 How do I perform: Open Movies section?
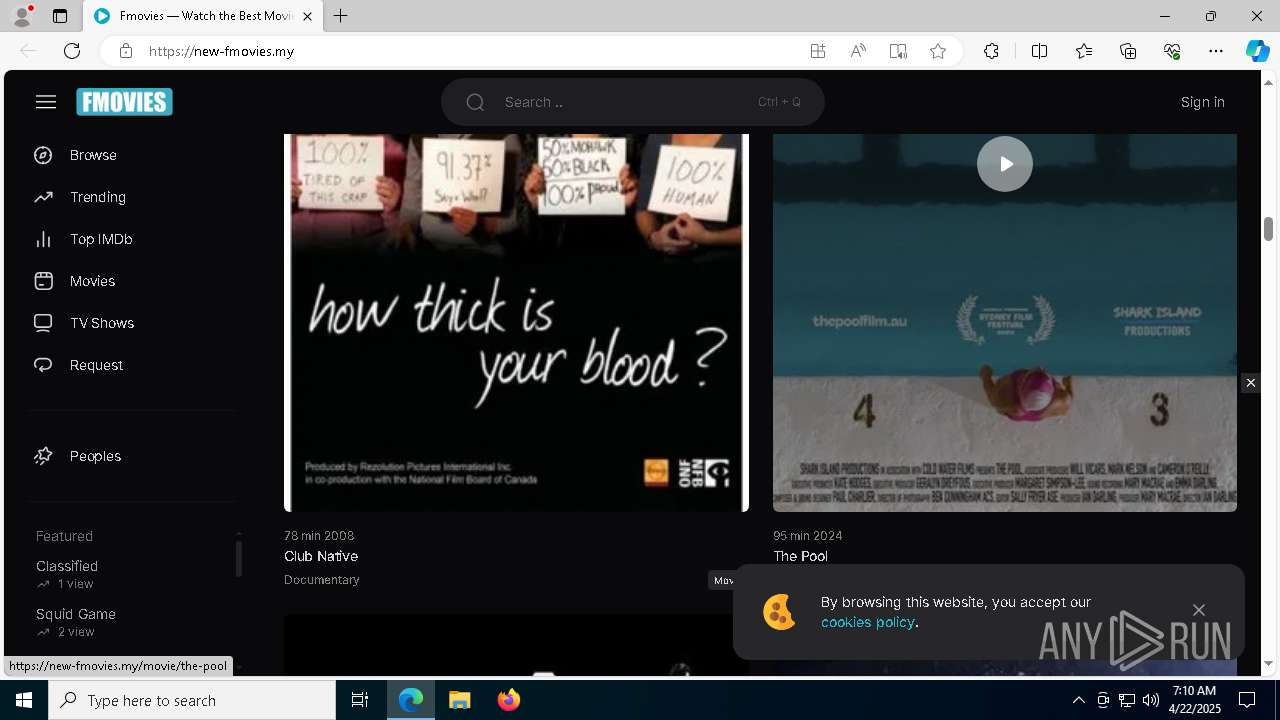92,281
